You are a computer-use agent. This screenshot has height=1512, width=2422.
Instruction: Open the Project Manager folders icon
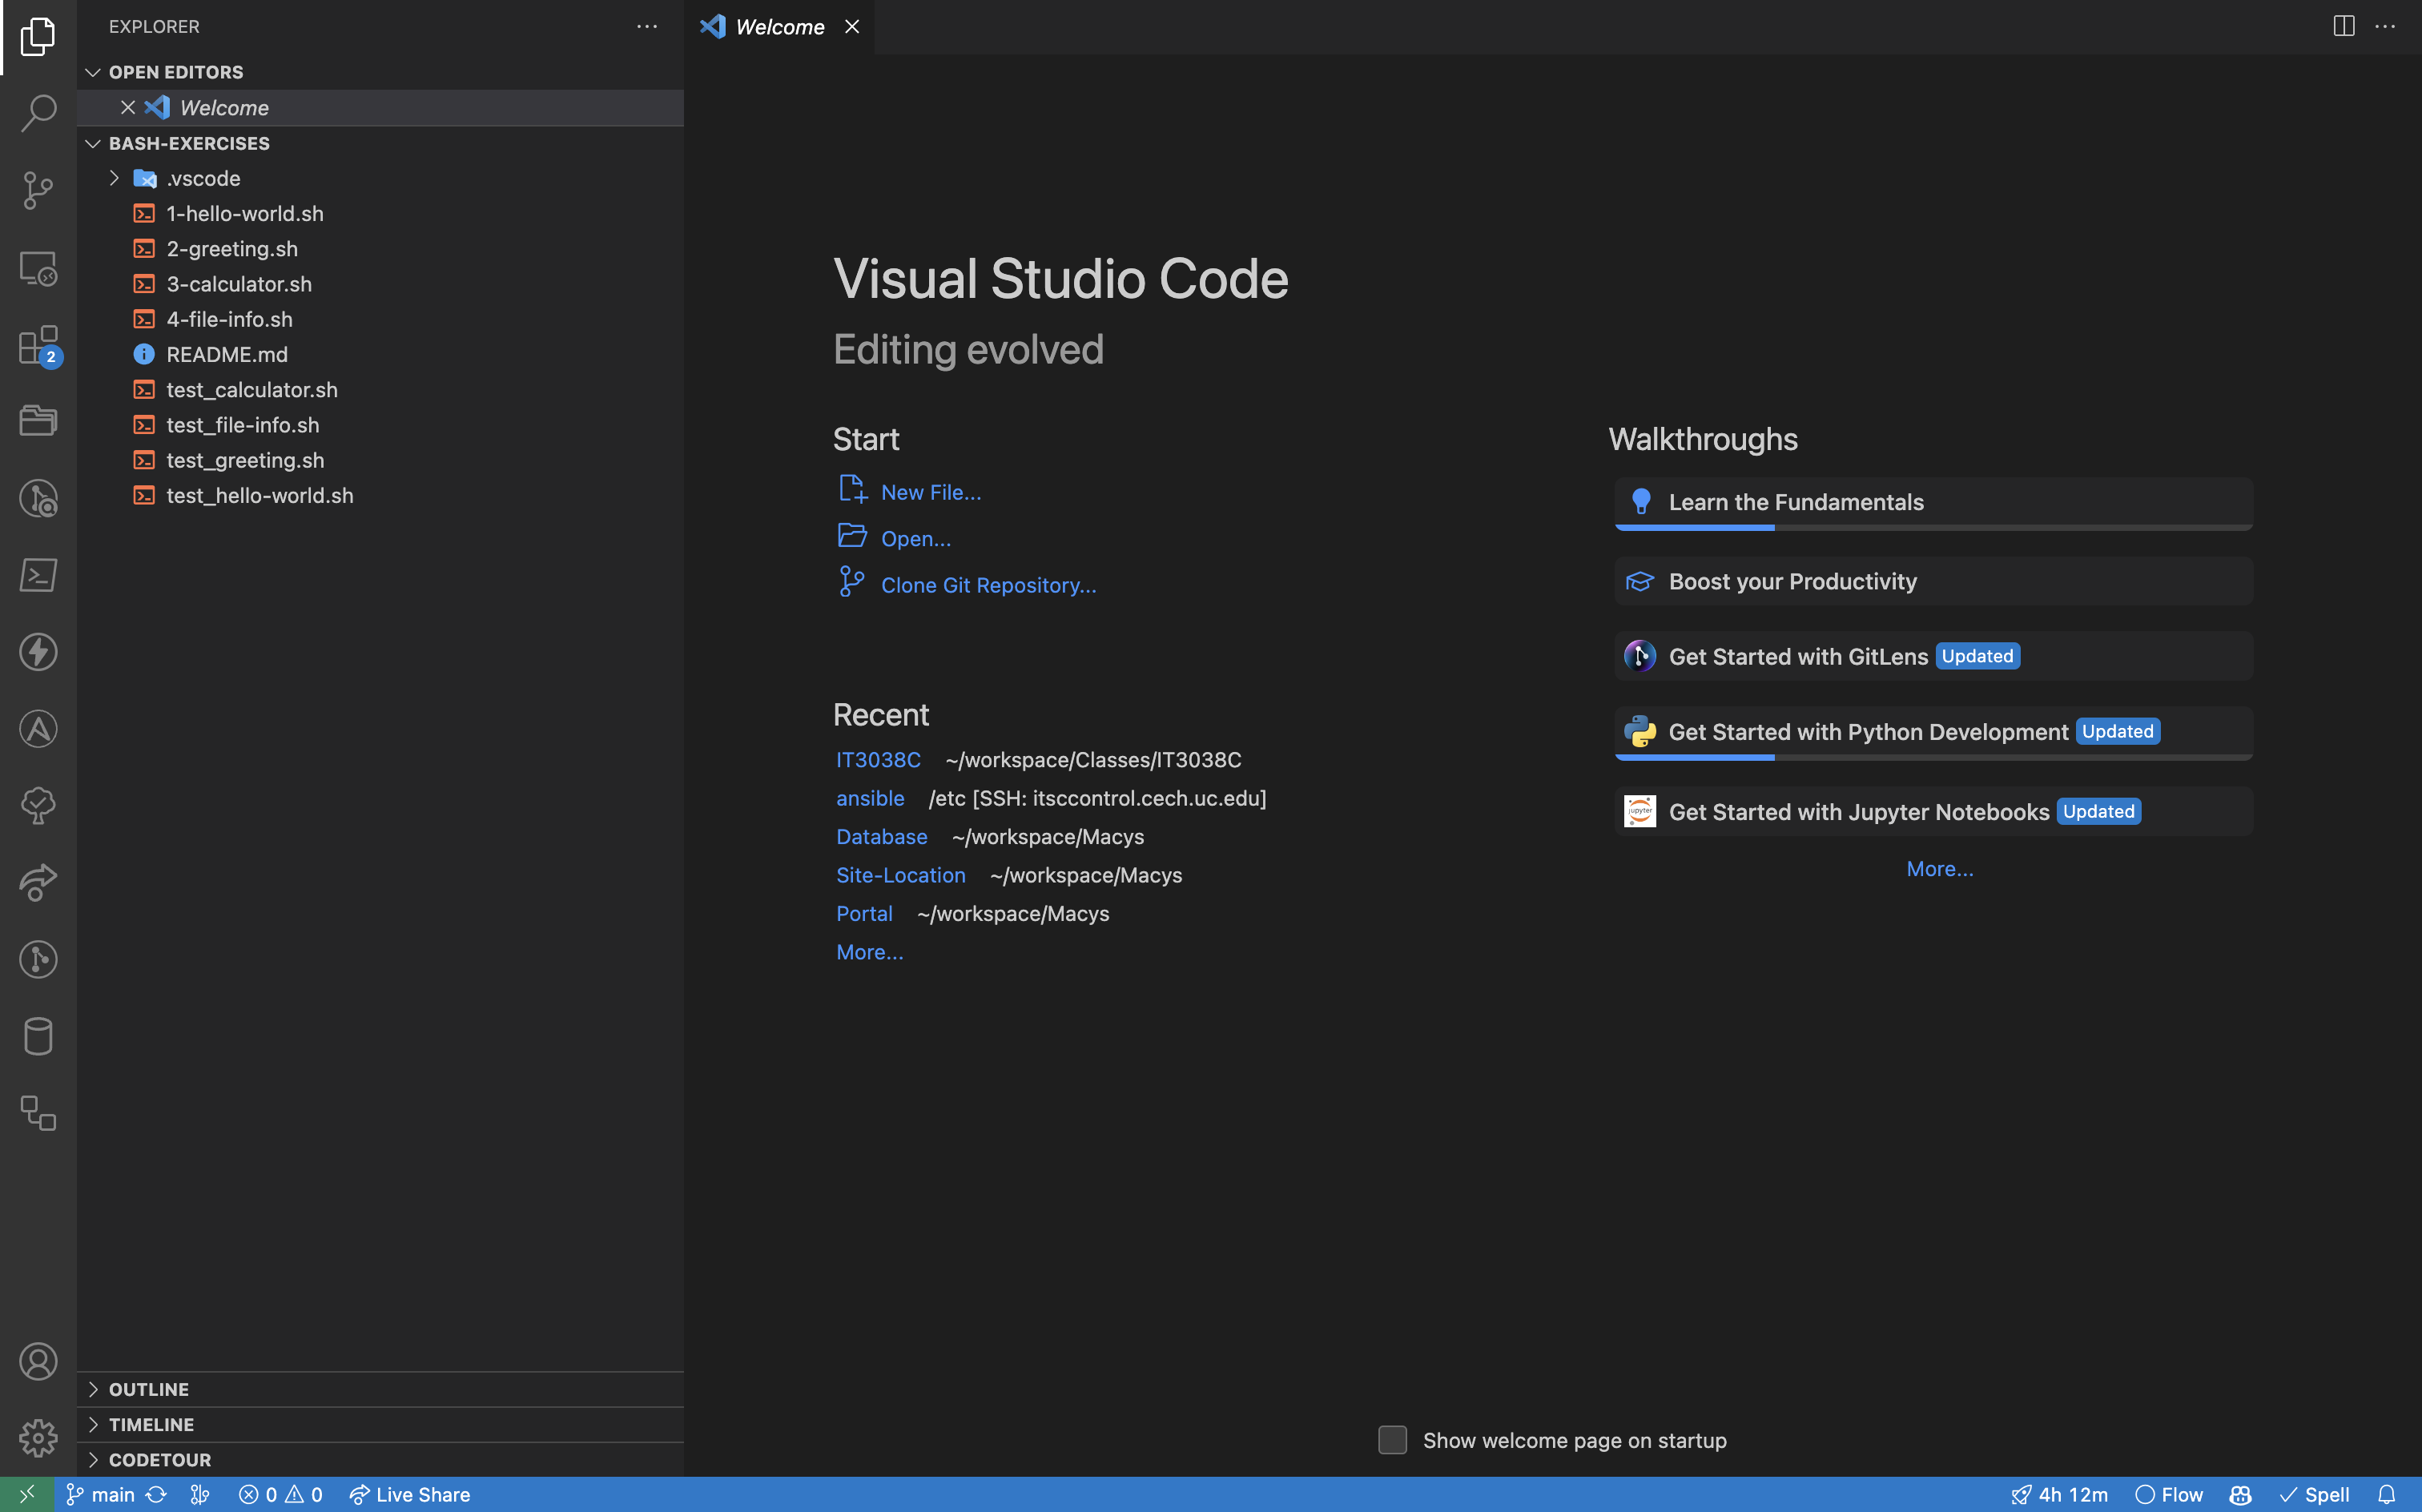[38, 421]
